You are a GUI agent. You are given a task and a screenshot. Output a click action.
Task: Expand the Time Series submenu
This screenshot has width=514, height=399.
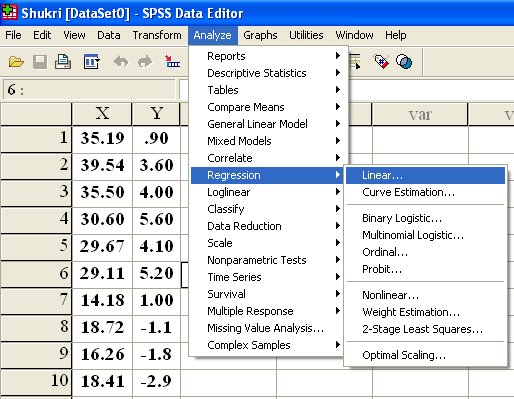tap(267, 277)
